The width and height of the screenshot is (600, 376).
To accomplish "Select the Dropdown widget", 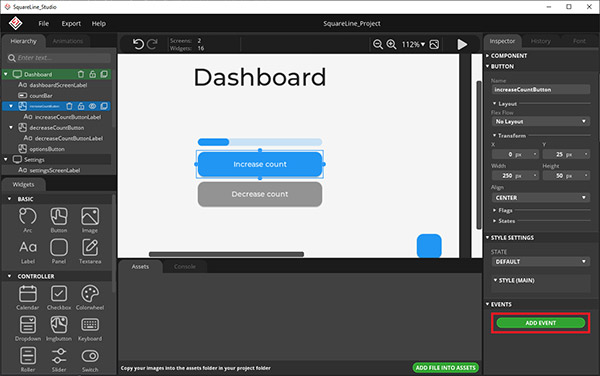I will (28, 329).
